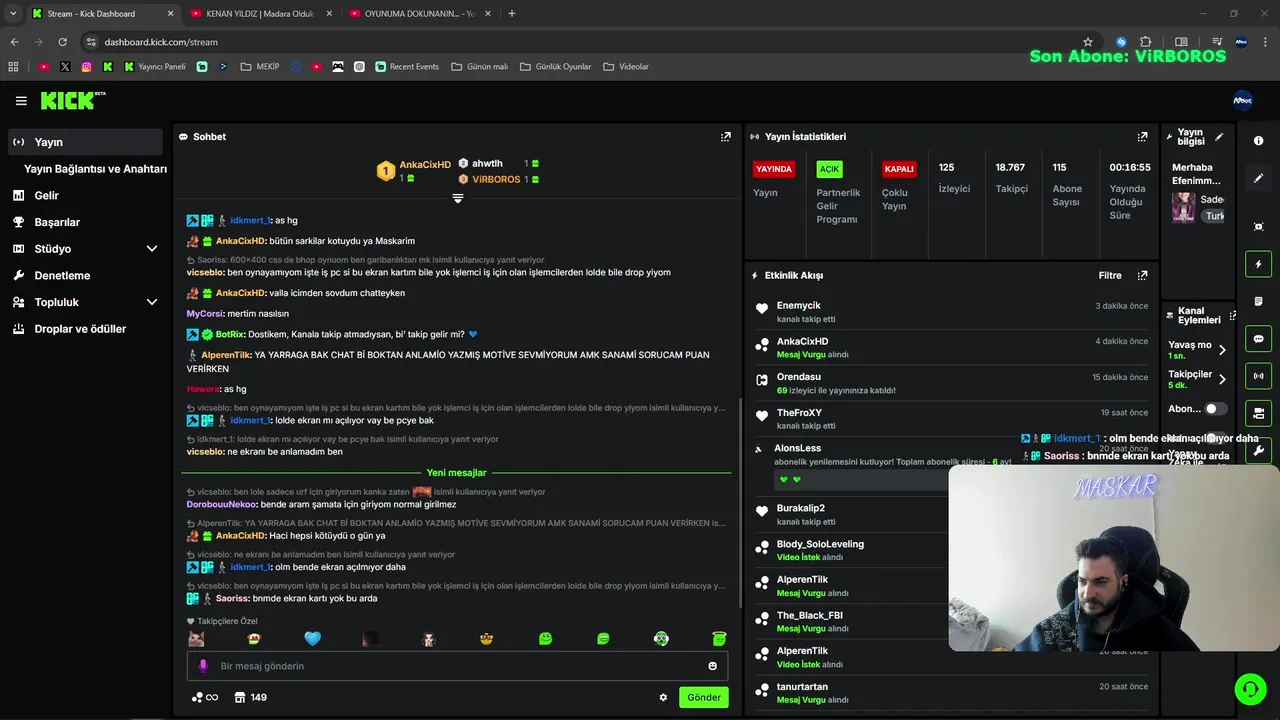Click the X bookmark icon
The height and width of the screenshot is (720, 1280).
click(x=65, y=67)
